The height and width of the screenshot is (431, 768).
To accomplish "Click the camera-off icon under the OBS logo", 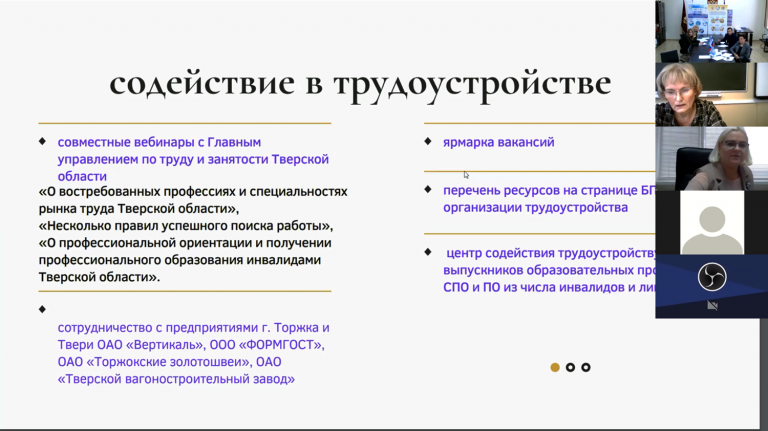I will coord(712,305).
